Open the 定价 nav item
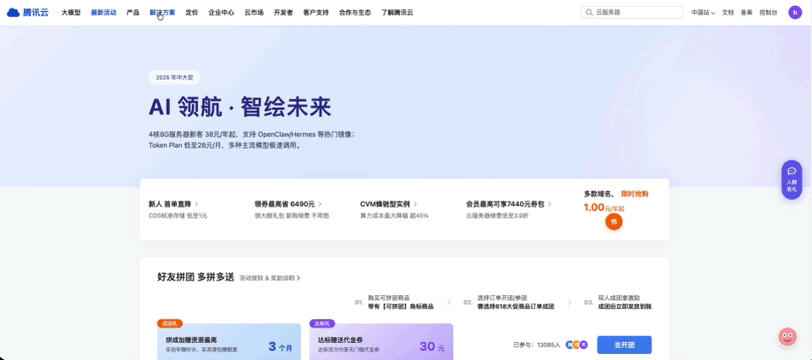812x360 pixels. pyautogui.click(x=192, y=12)
